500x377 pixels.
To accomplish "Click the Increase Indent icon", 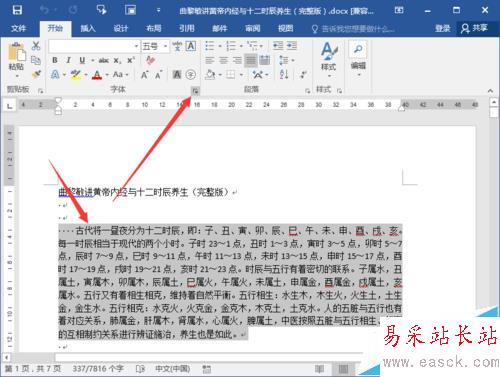I will (x=292, y=46).
